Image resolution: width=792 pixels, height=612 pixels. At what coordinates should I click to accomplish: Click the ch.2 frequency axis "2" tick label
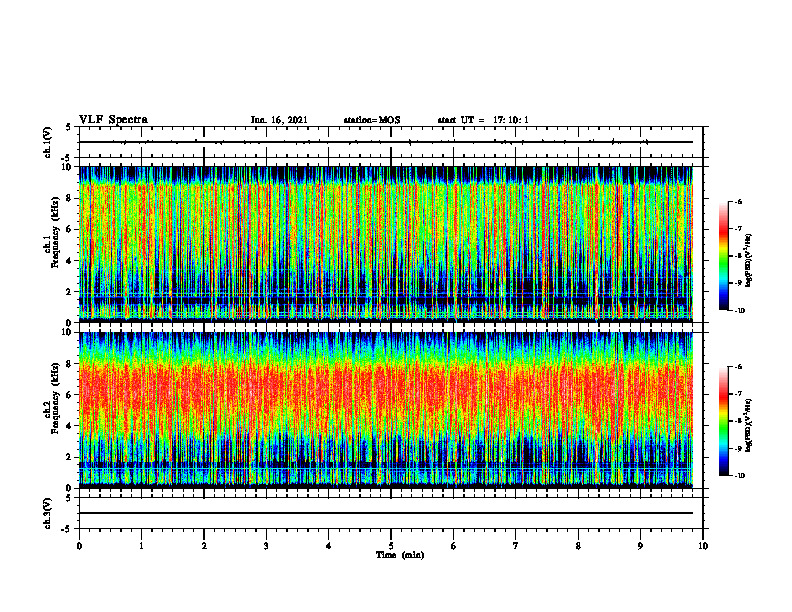click(x=70, y=457)
